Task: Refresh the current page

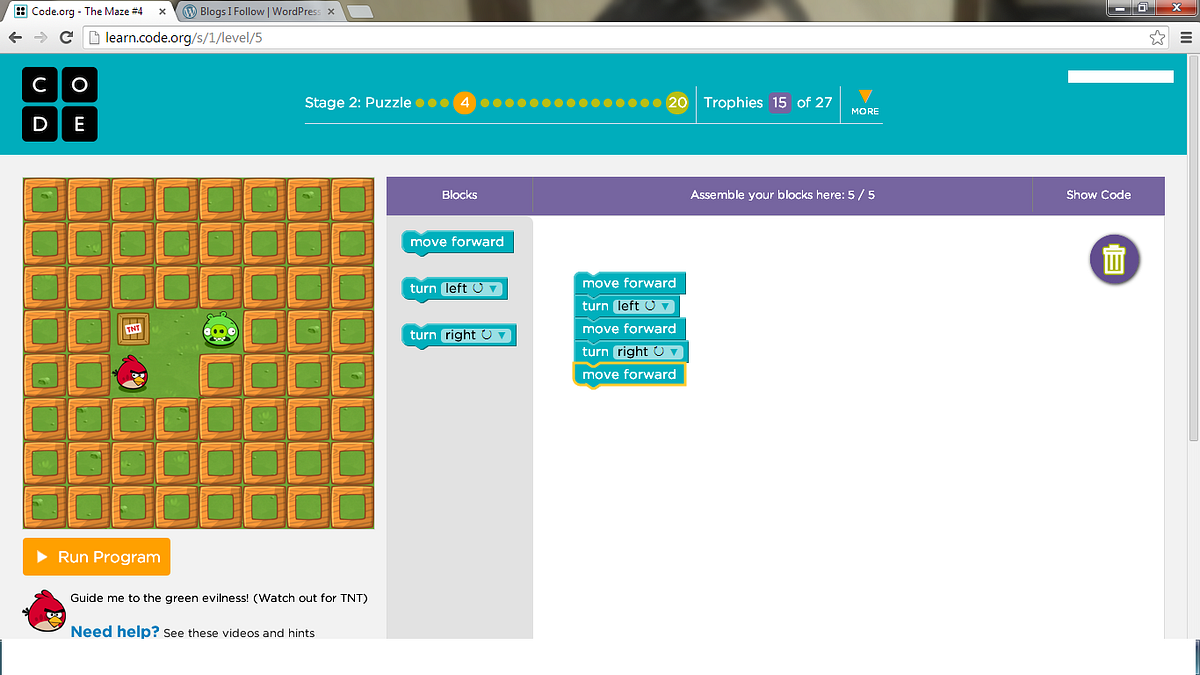Action: click(x=66, y=37)
